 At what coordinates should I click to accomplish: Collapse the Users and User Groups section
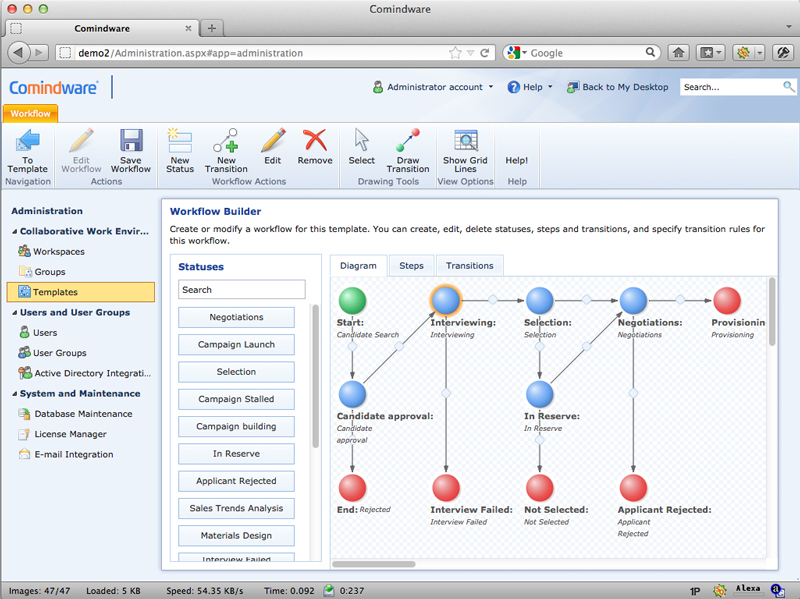15,313
